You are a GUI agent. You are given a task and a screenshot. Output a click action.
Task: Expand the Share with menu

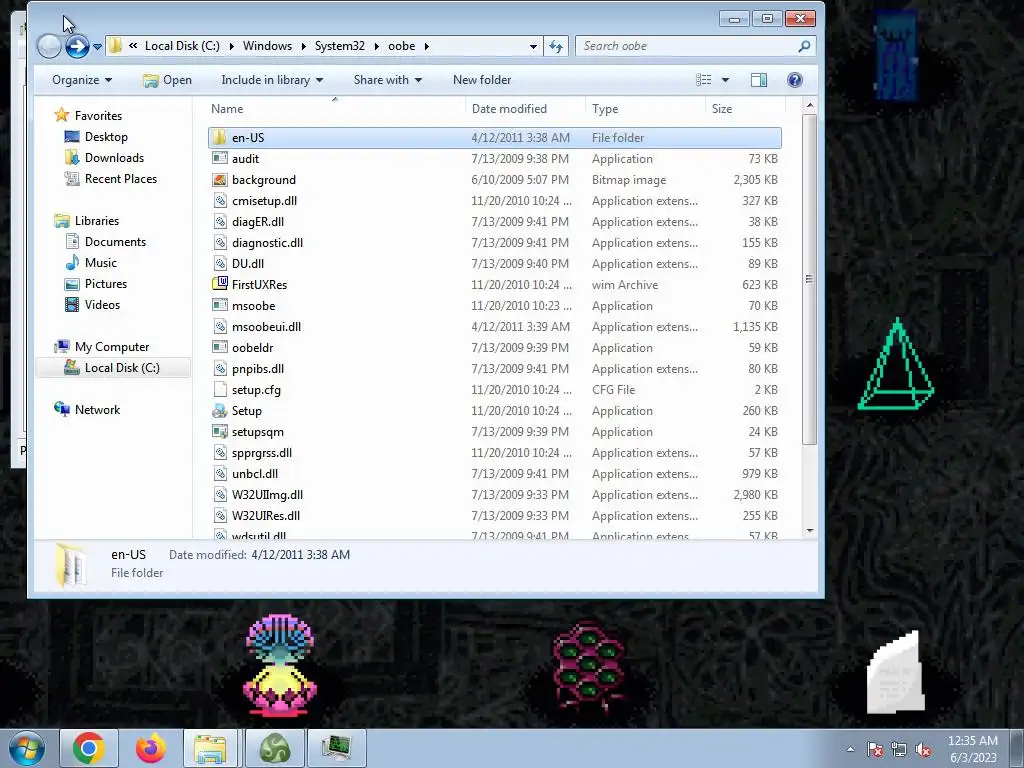point(388,80)
